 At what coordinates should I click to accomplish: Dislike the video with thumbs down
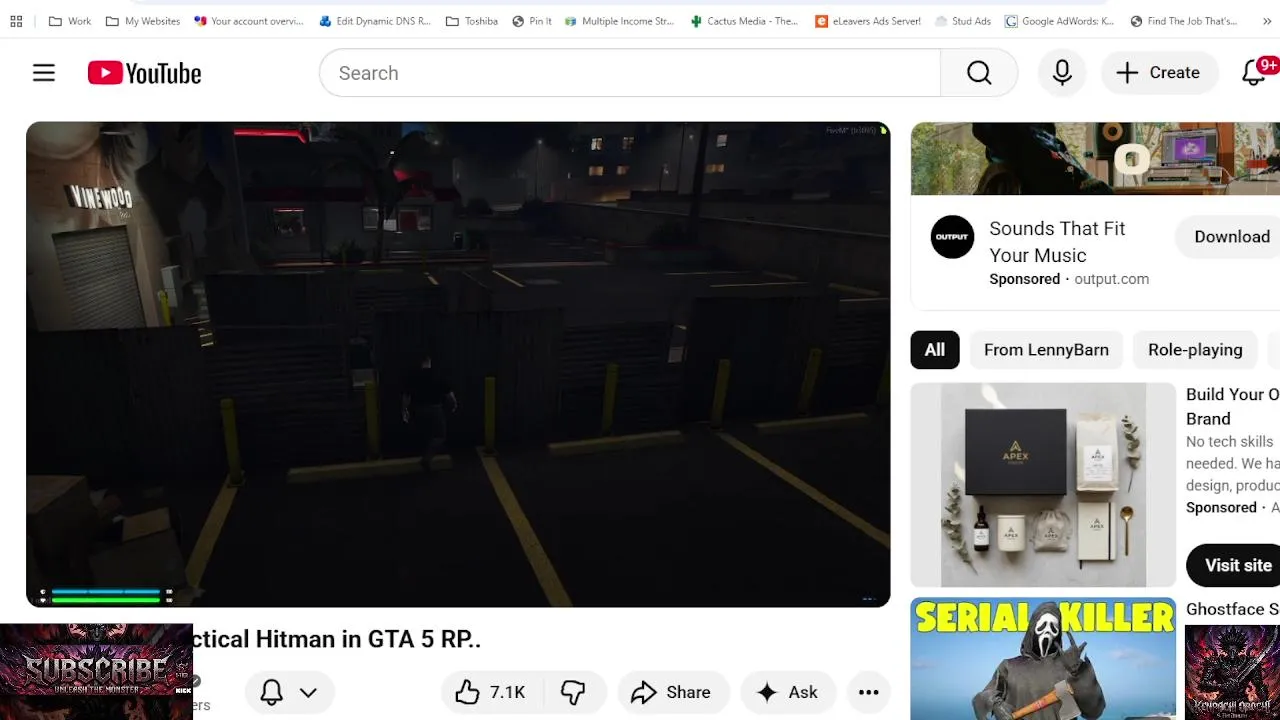tap(574, 692)
